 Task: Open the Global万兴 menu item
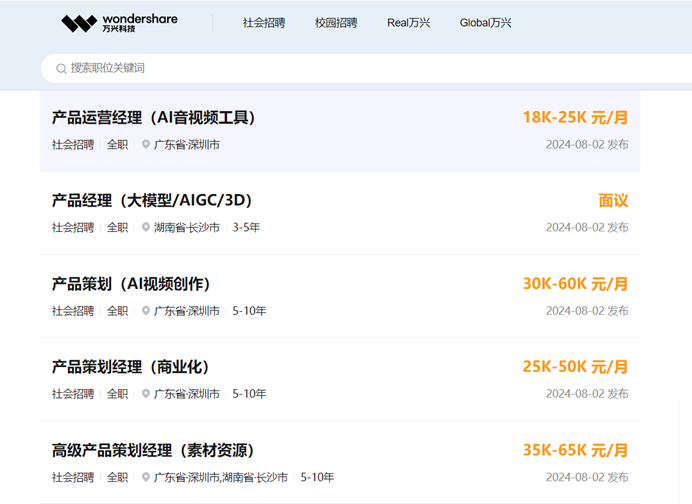click(485, 23)
